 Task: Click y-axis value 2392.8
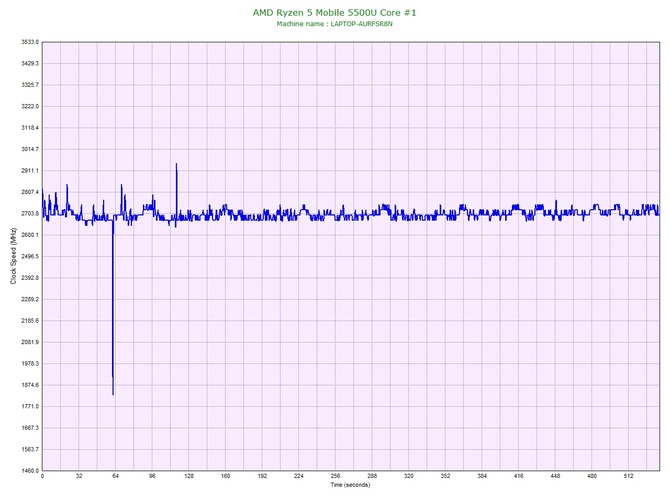[x=30, y=278]
